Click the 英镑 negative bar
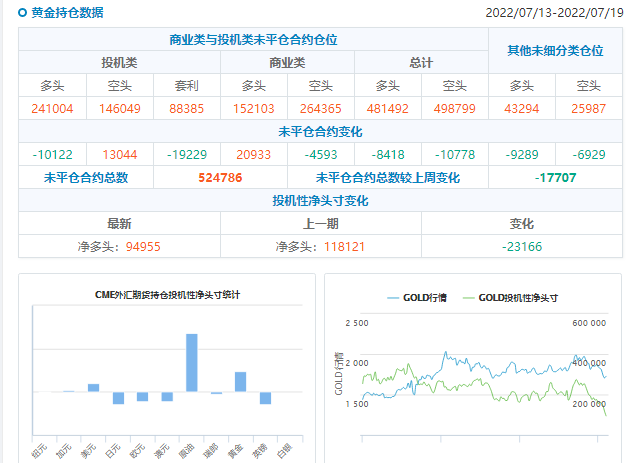Screen dimensions: 636x463 point(265,397)
